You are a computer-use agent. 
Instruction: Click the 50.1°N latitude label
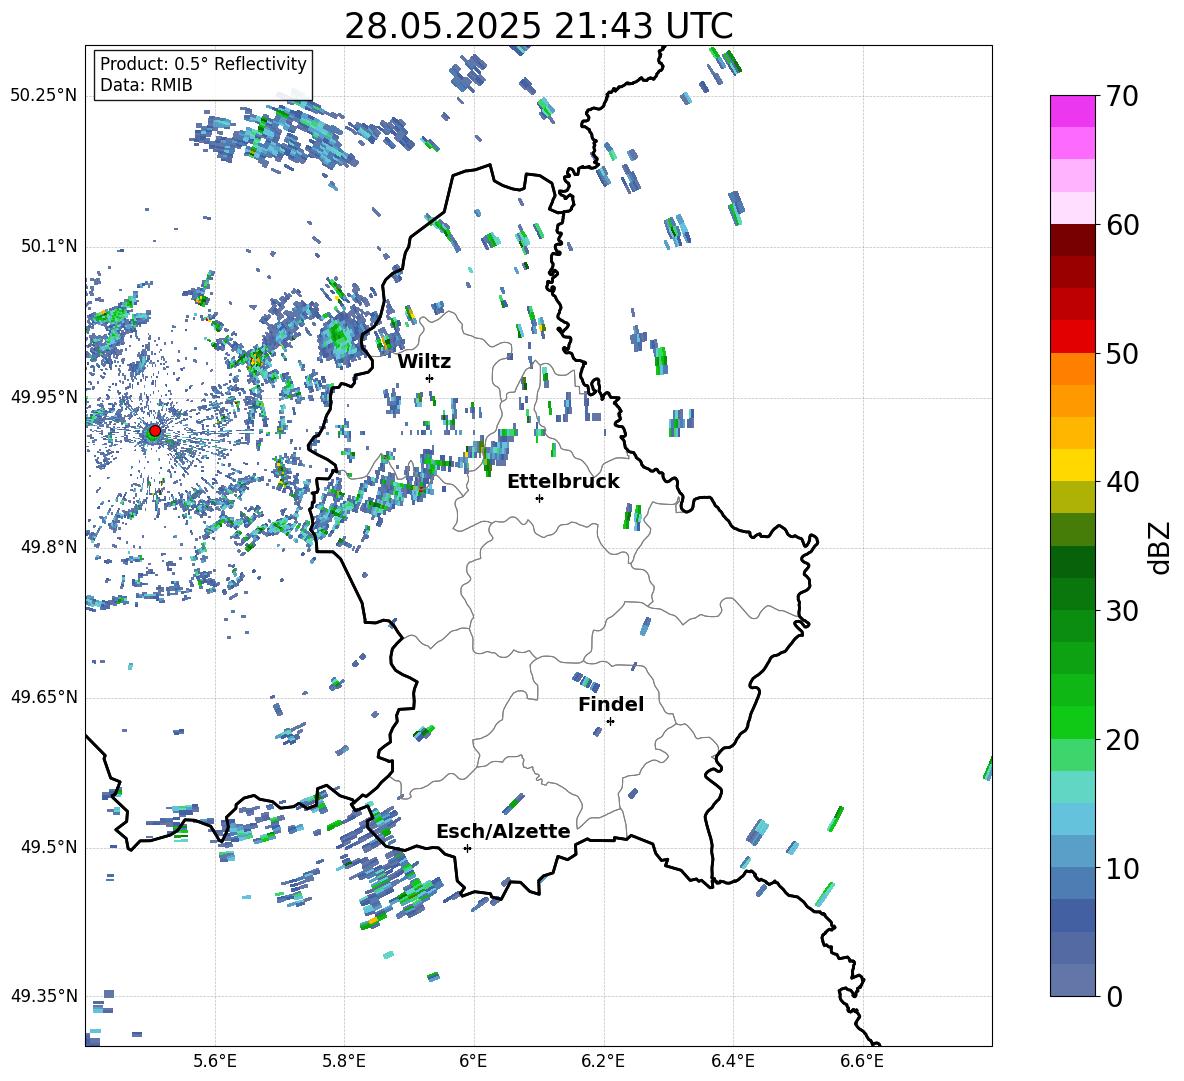click(x=50, y=247)
